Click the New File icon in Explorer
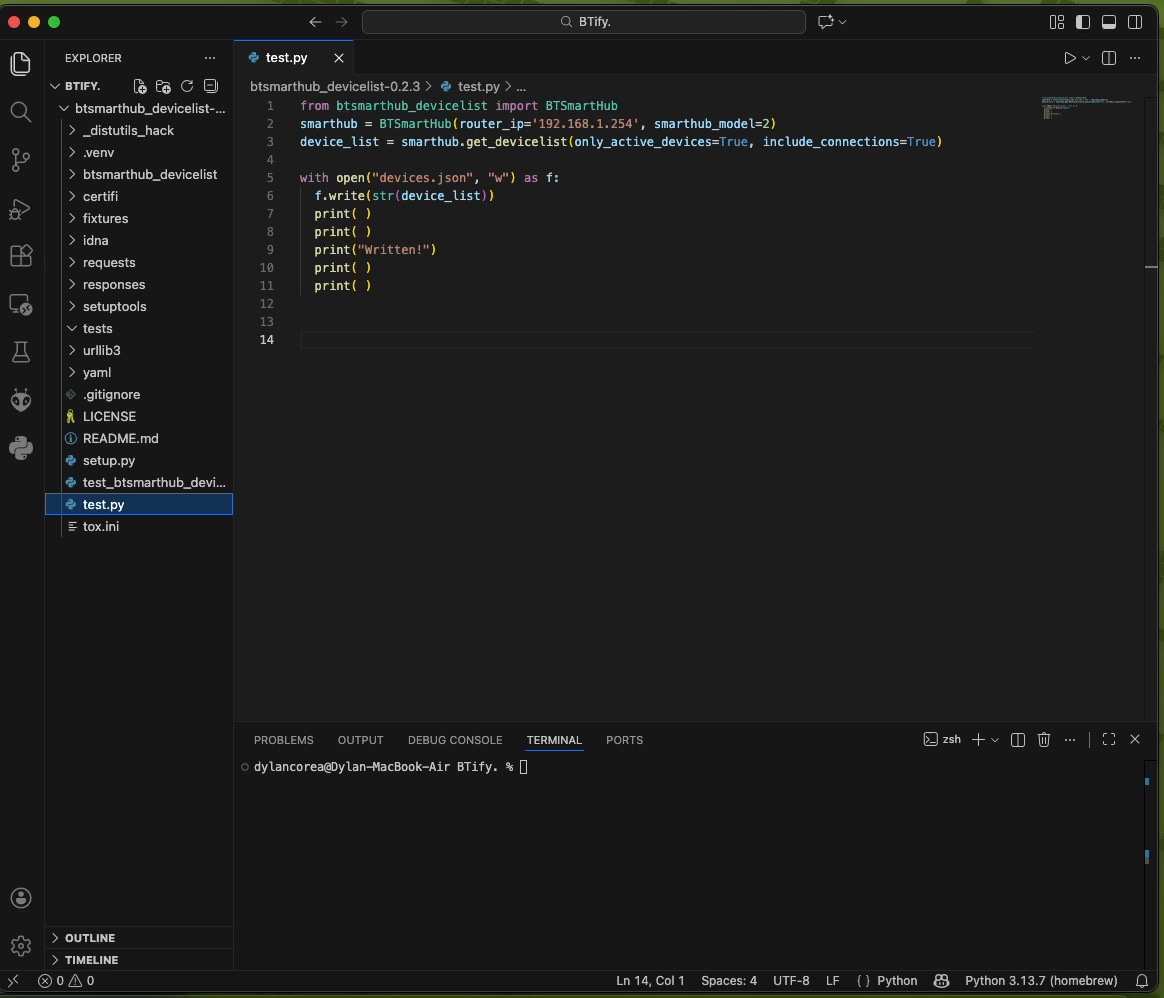Image resolution: width=1164 pixels, height=998 pixels. coord(140,87)
